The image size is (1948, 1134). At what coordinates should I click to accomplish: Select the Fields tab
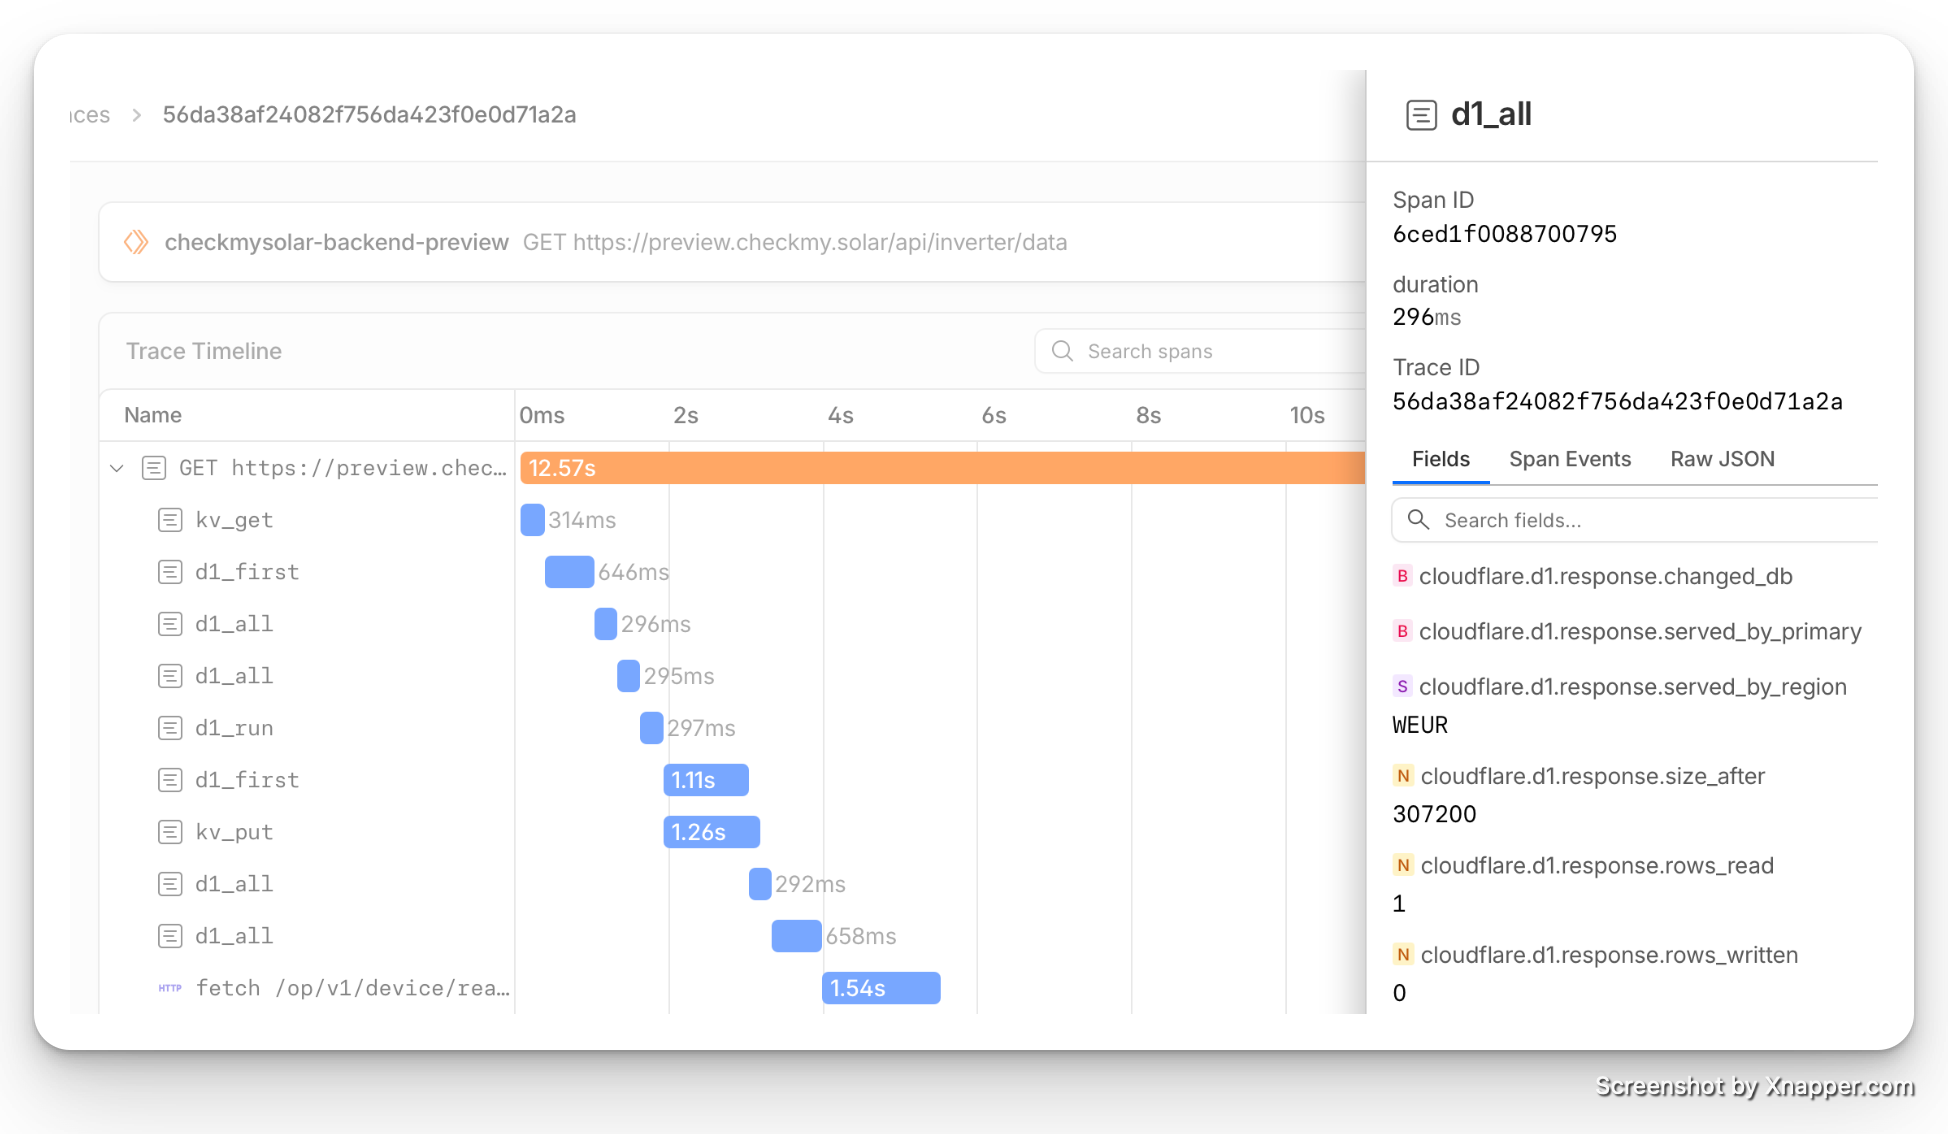click(1440, 459)
